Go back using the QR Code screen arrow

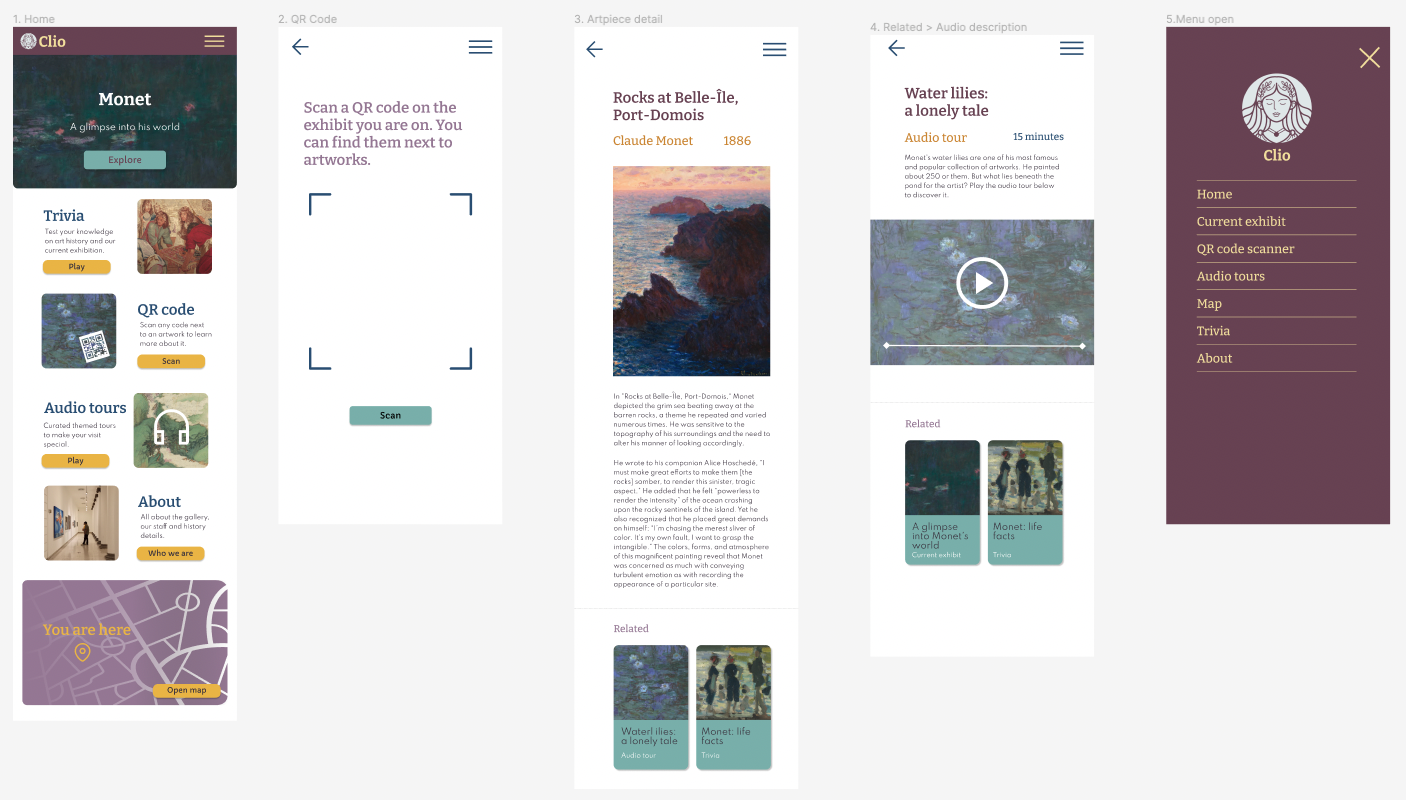pyautogui.click(x=300, y=46)
